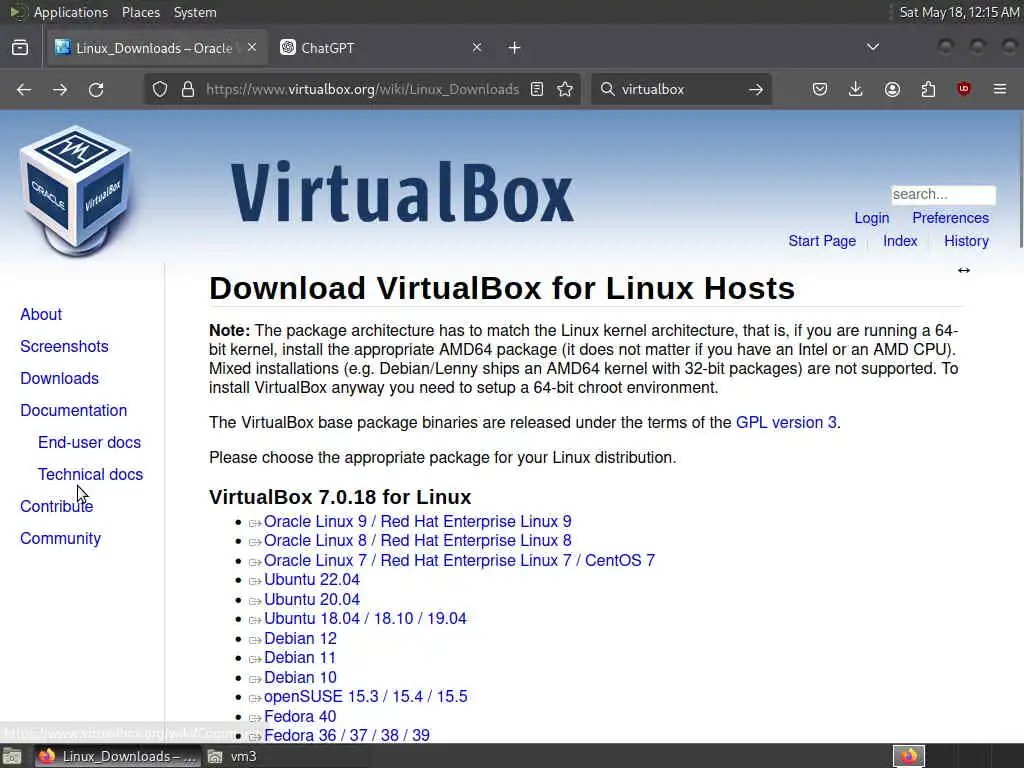Download Oracle Linux 9 / RHEL 9 package

(x=417, y=521)
